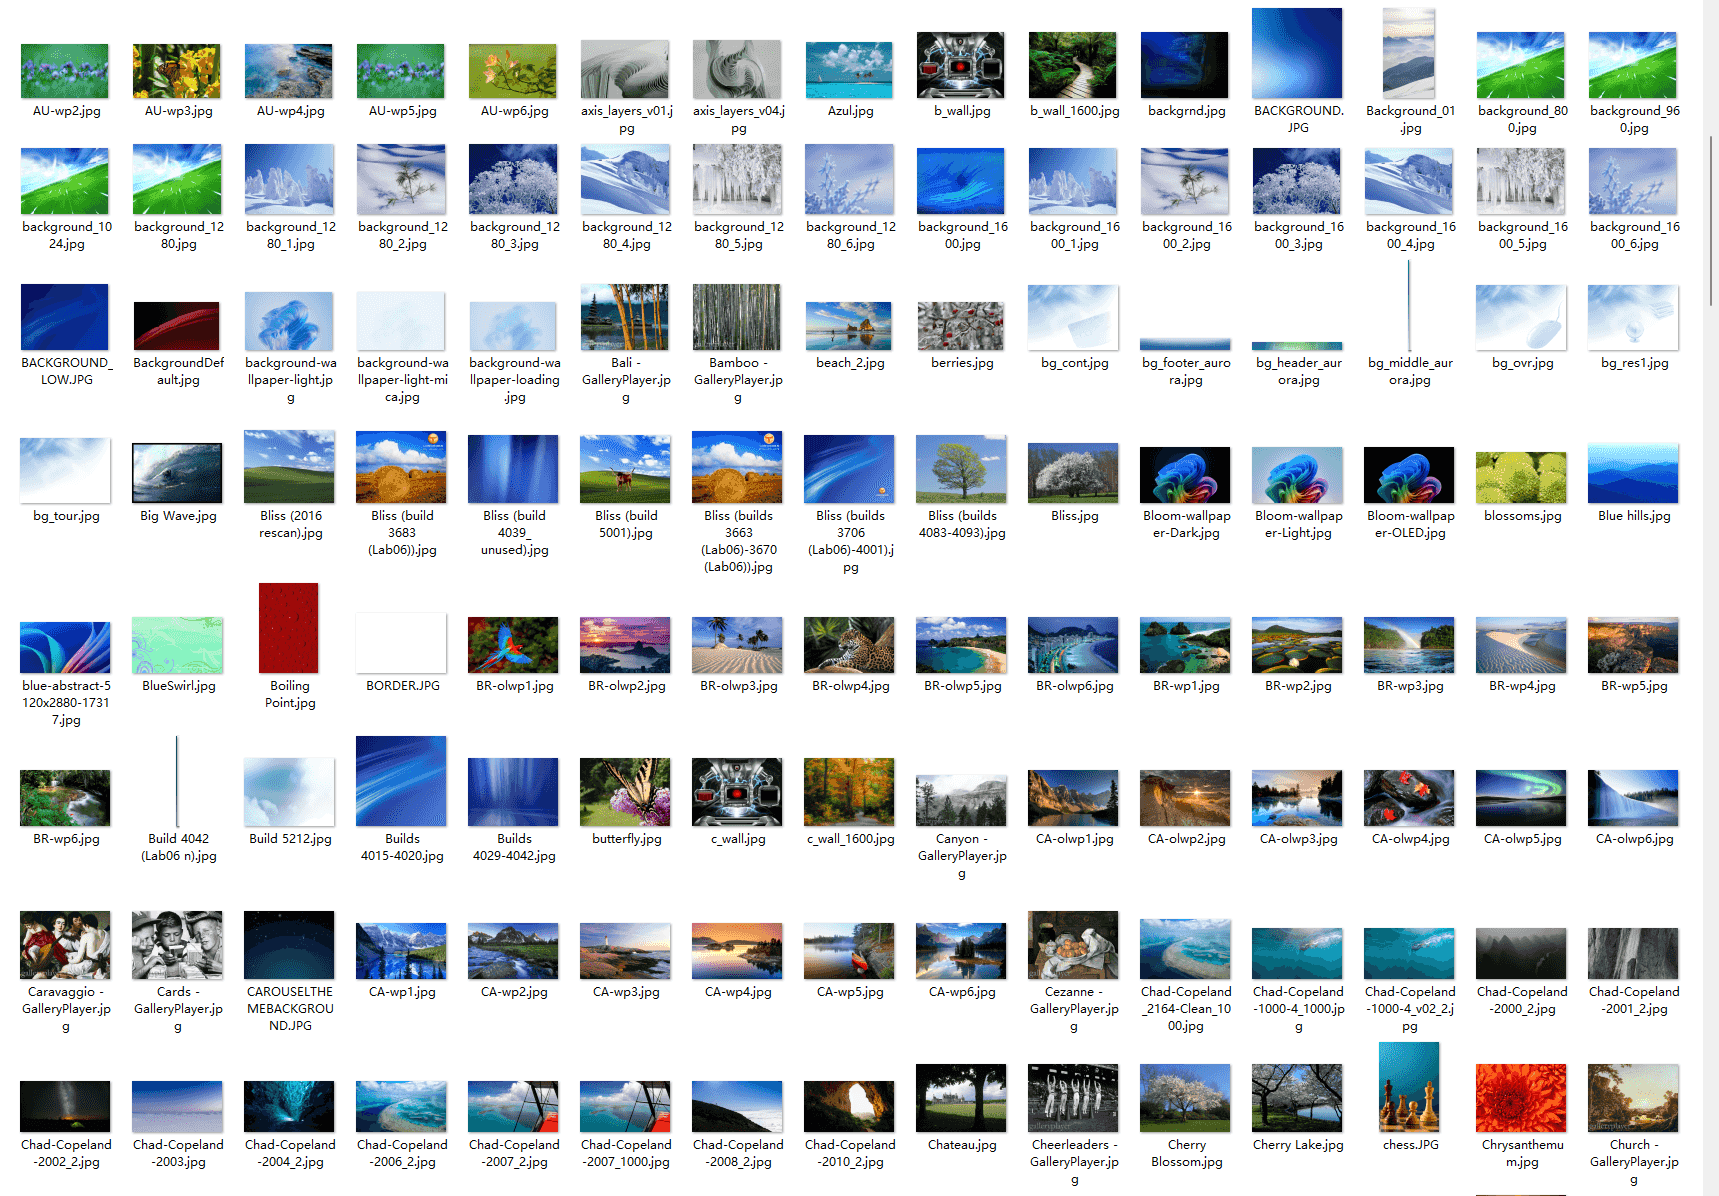Click the BORDER.JPG blank white file
The height and width of the screenshot is (1196, 1719).
tap(401, 645)
